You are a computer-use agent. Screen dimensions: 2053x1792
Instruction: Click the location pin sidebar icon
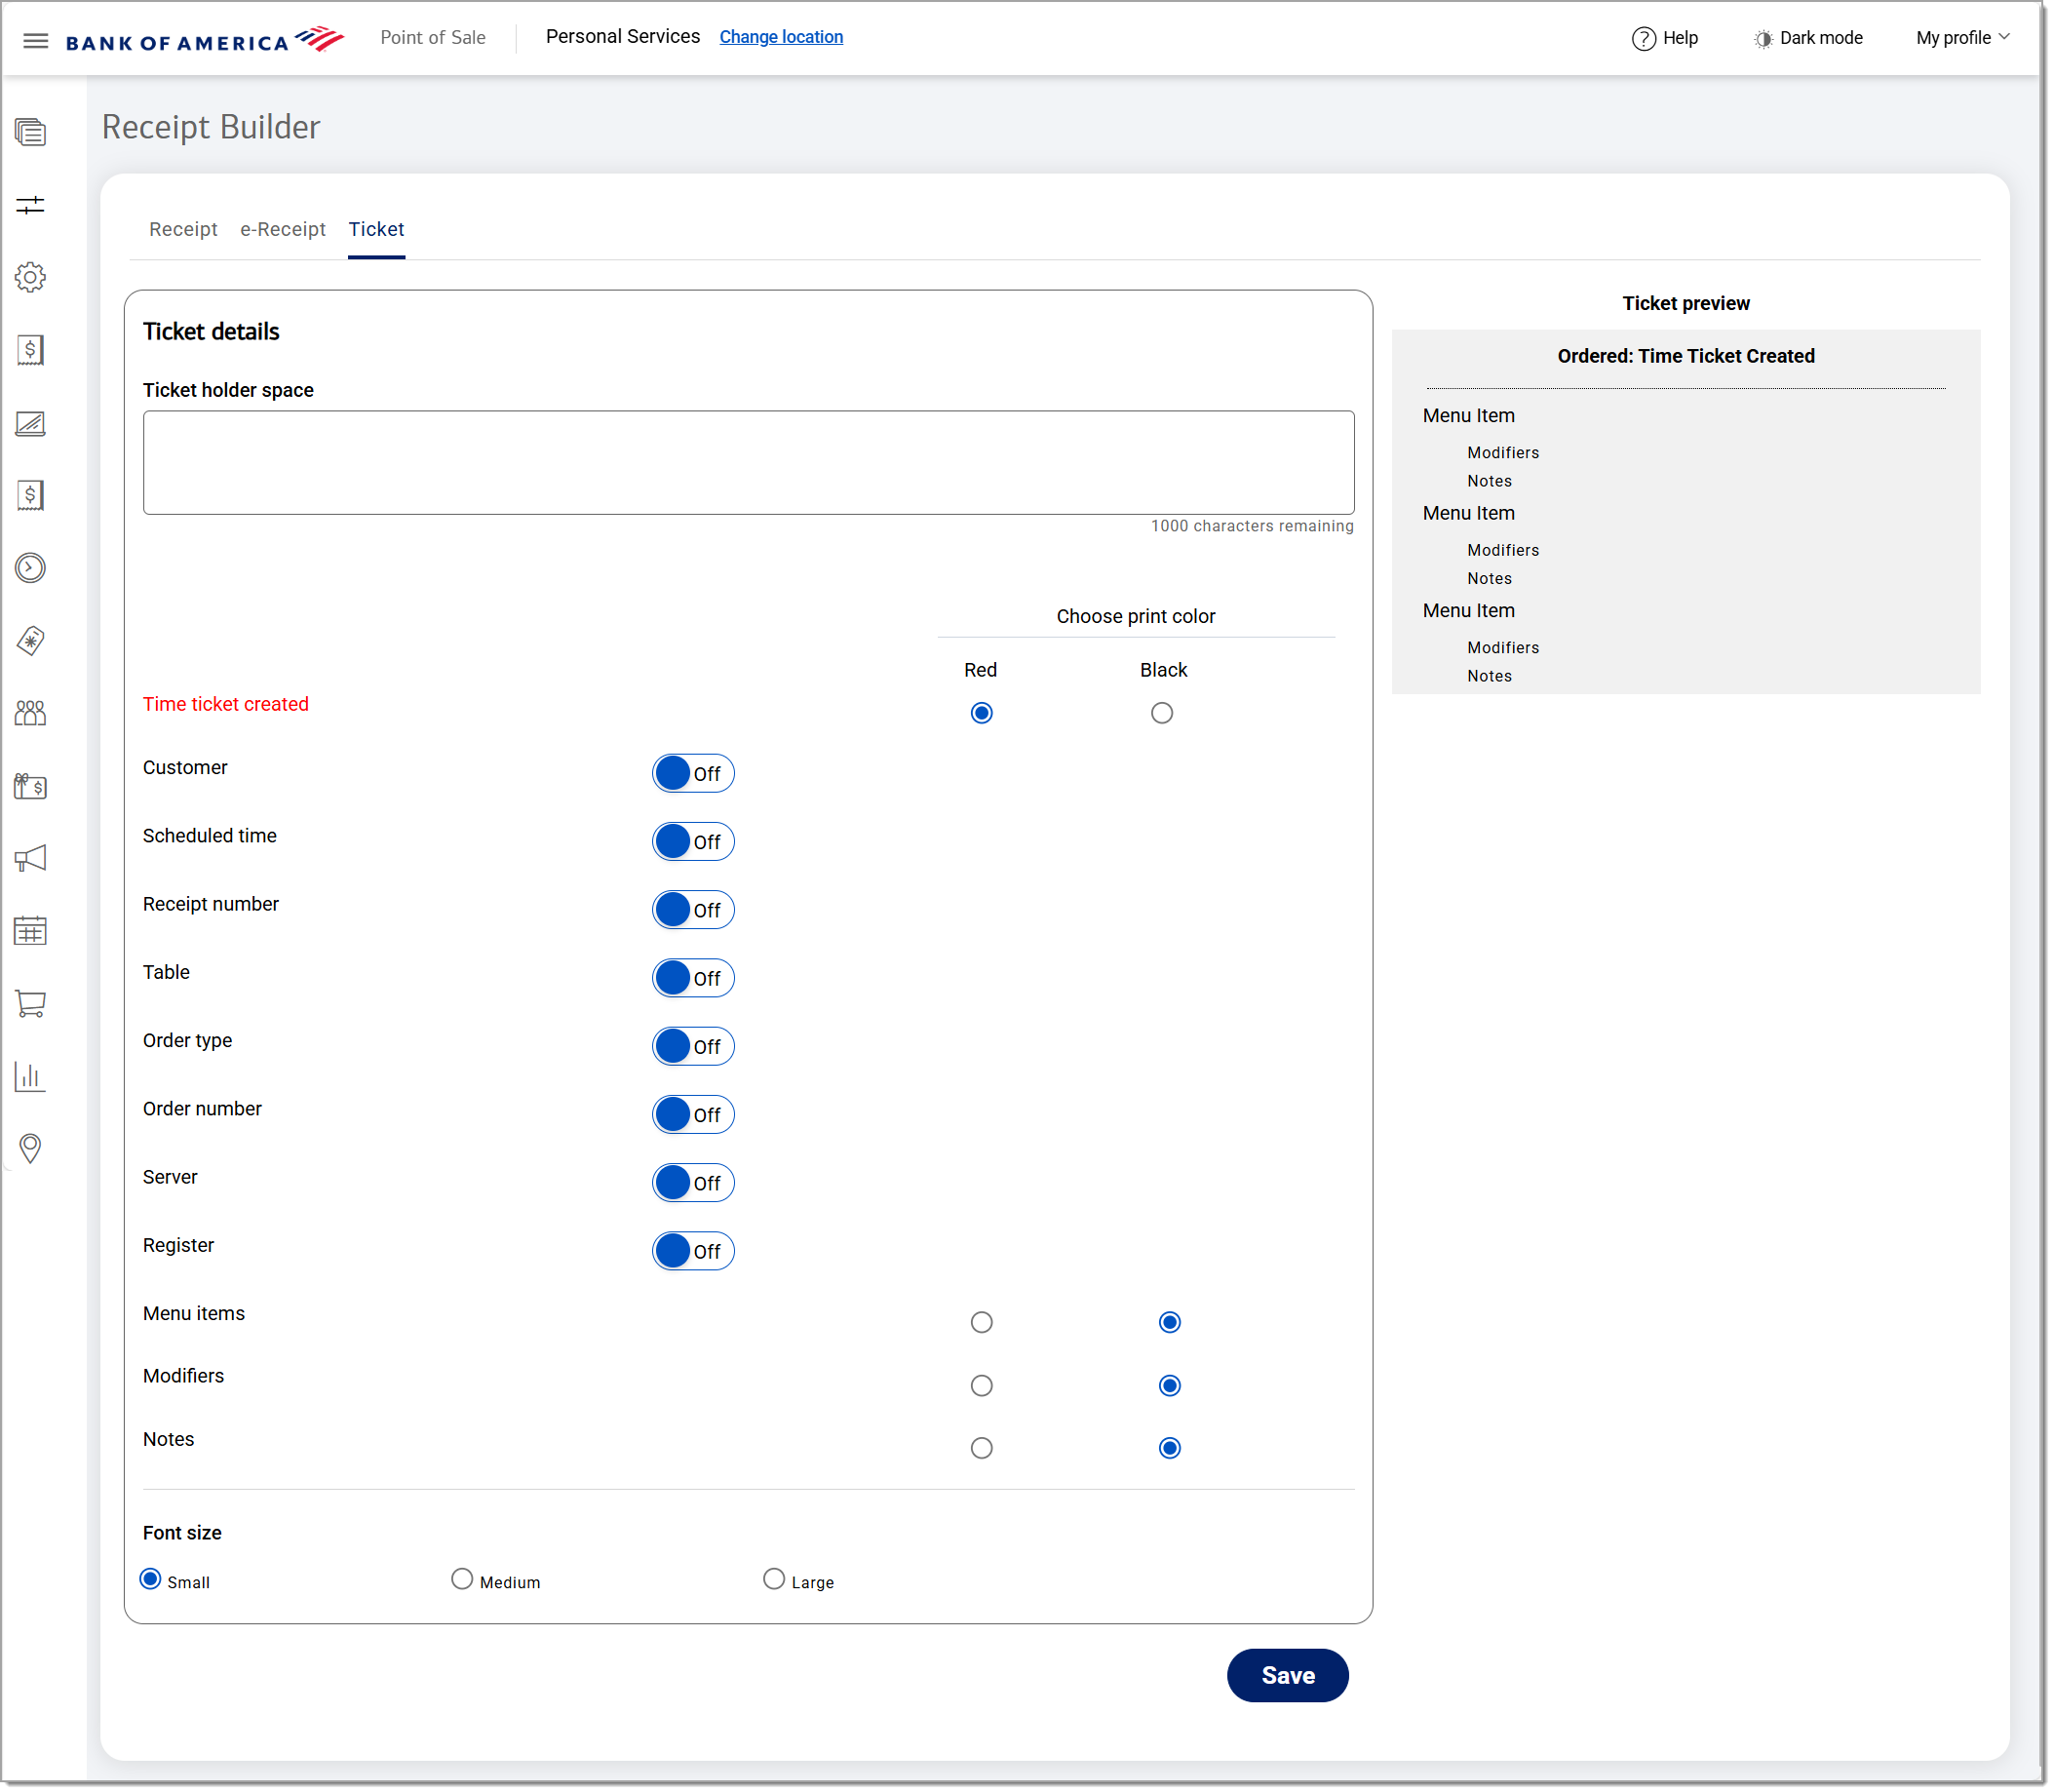coord(31,1149)
